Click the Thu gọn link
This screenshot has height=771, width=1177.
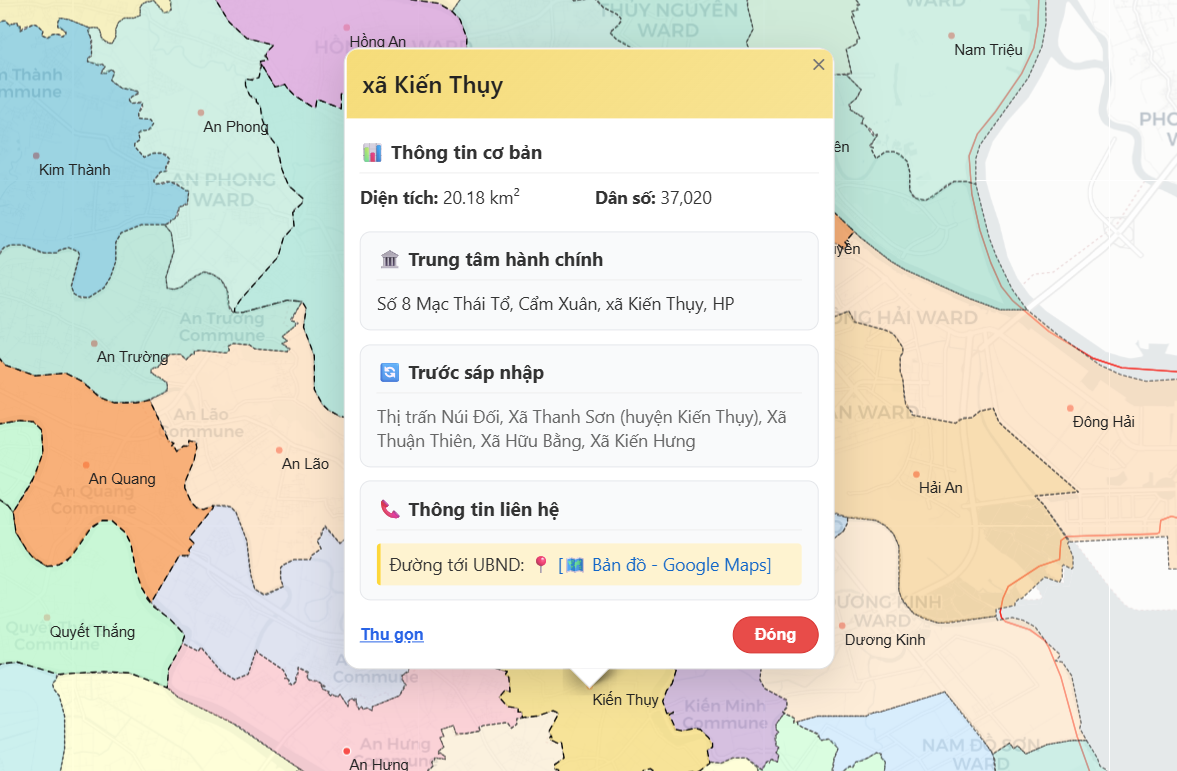coord(392,635)
